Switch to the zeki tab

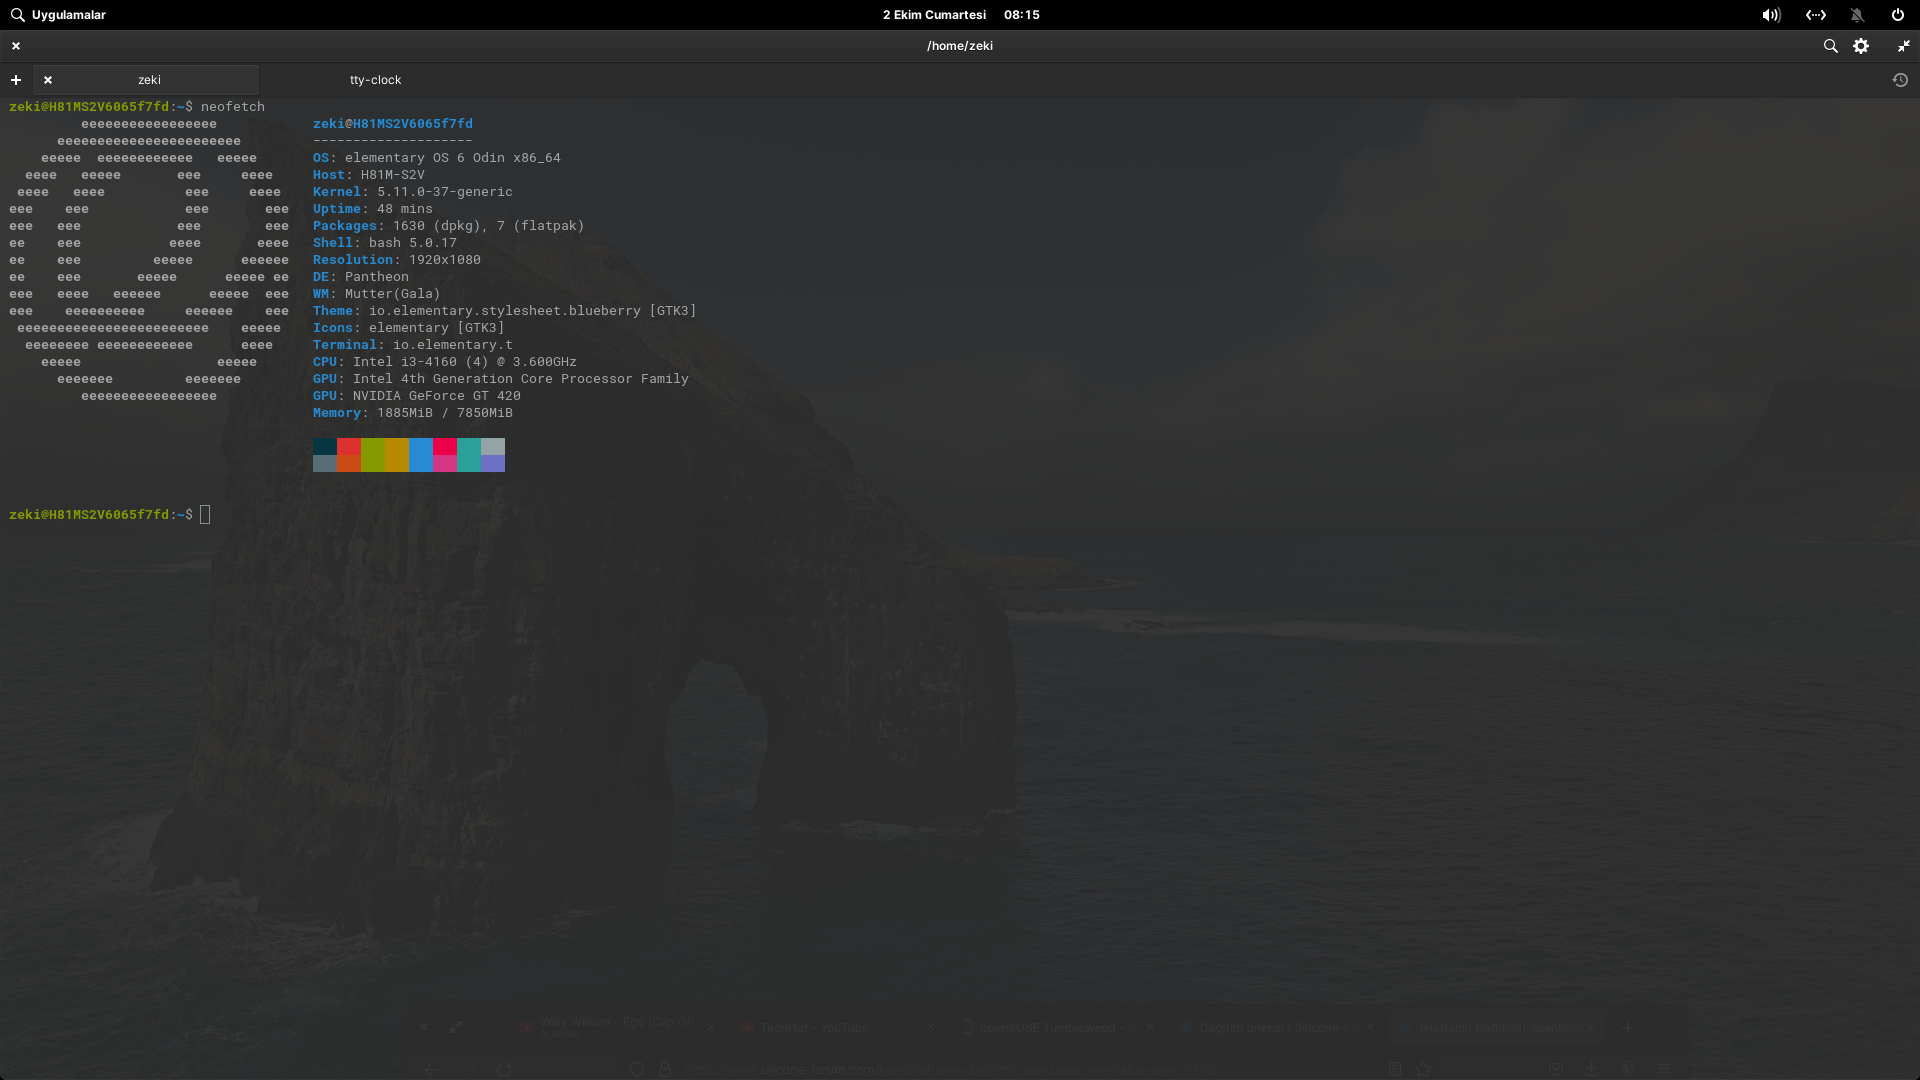click(x=149, y=80)
